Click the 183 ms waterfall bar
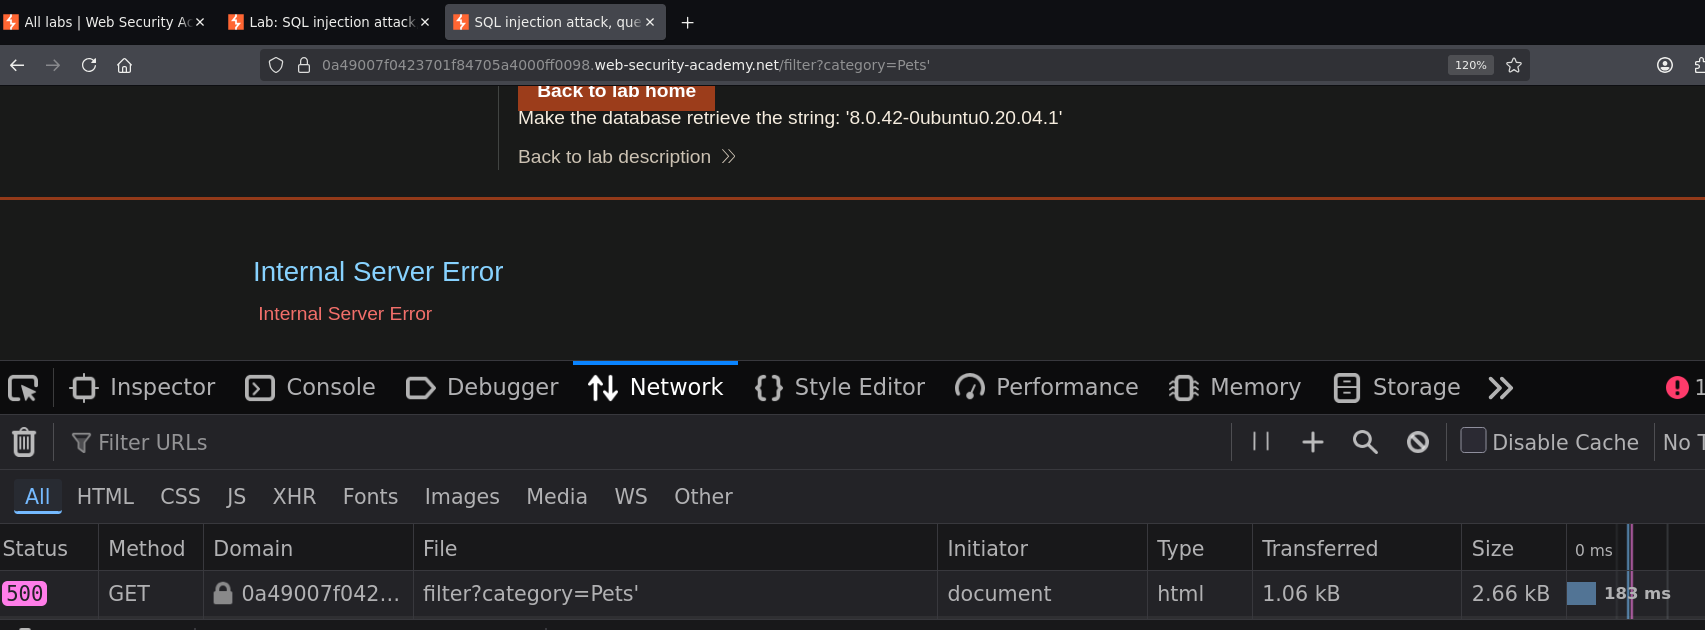1705x630 pixels. (x=1581, y=593)
